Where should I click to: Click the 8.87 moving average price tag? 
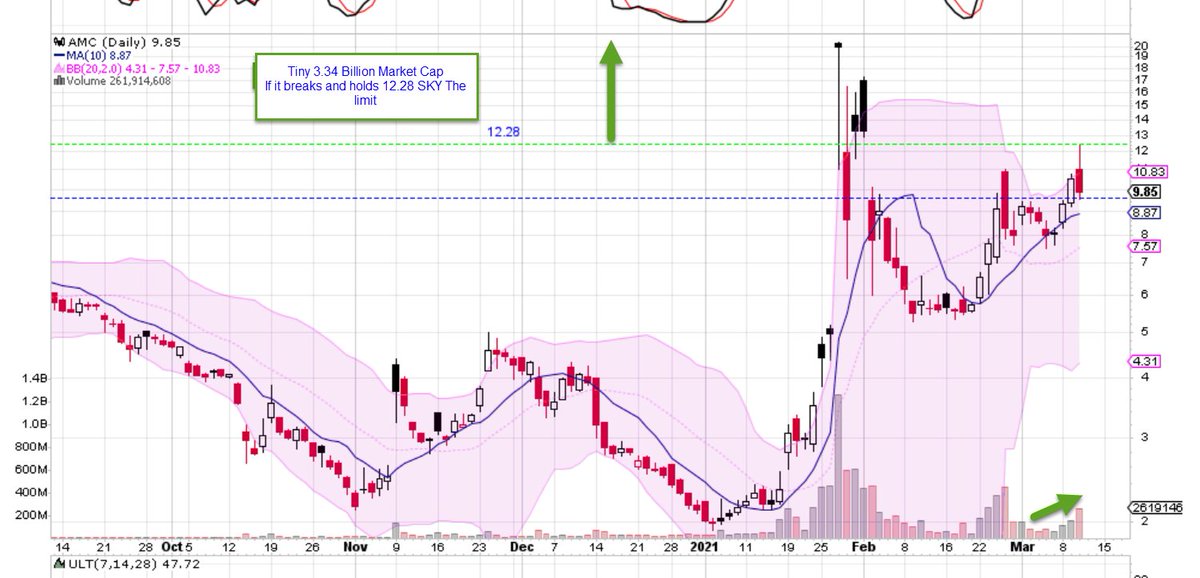coord(1143,213)
